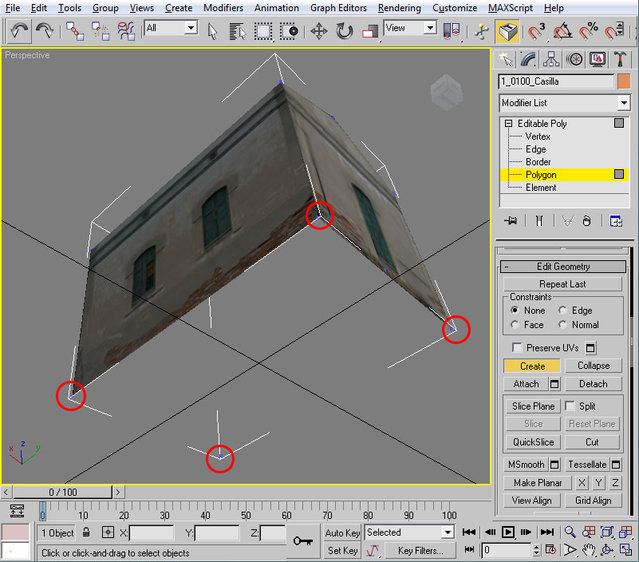Open the Rendering menu
Screen dimensions: 639x562
pyautogui.click(x=399, y=8)
